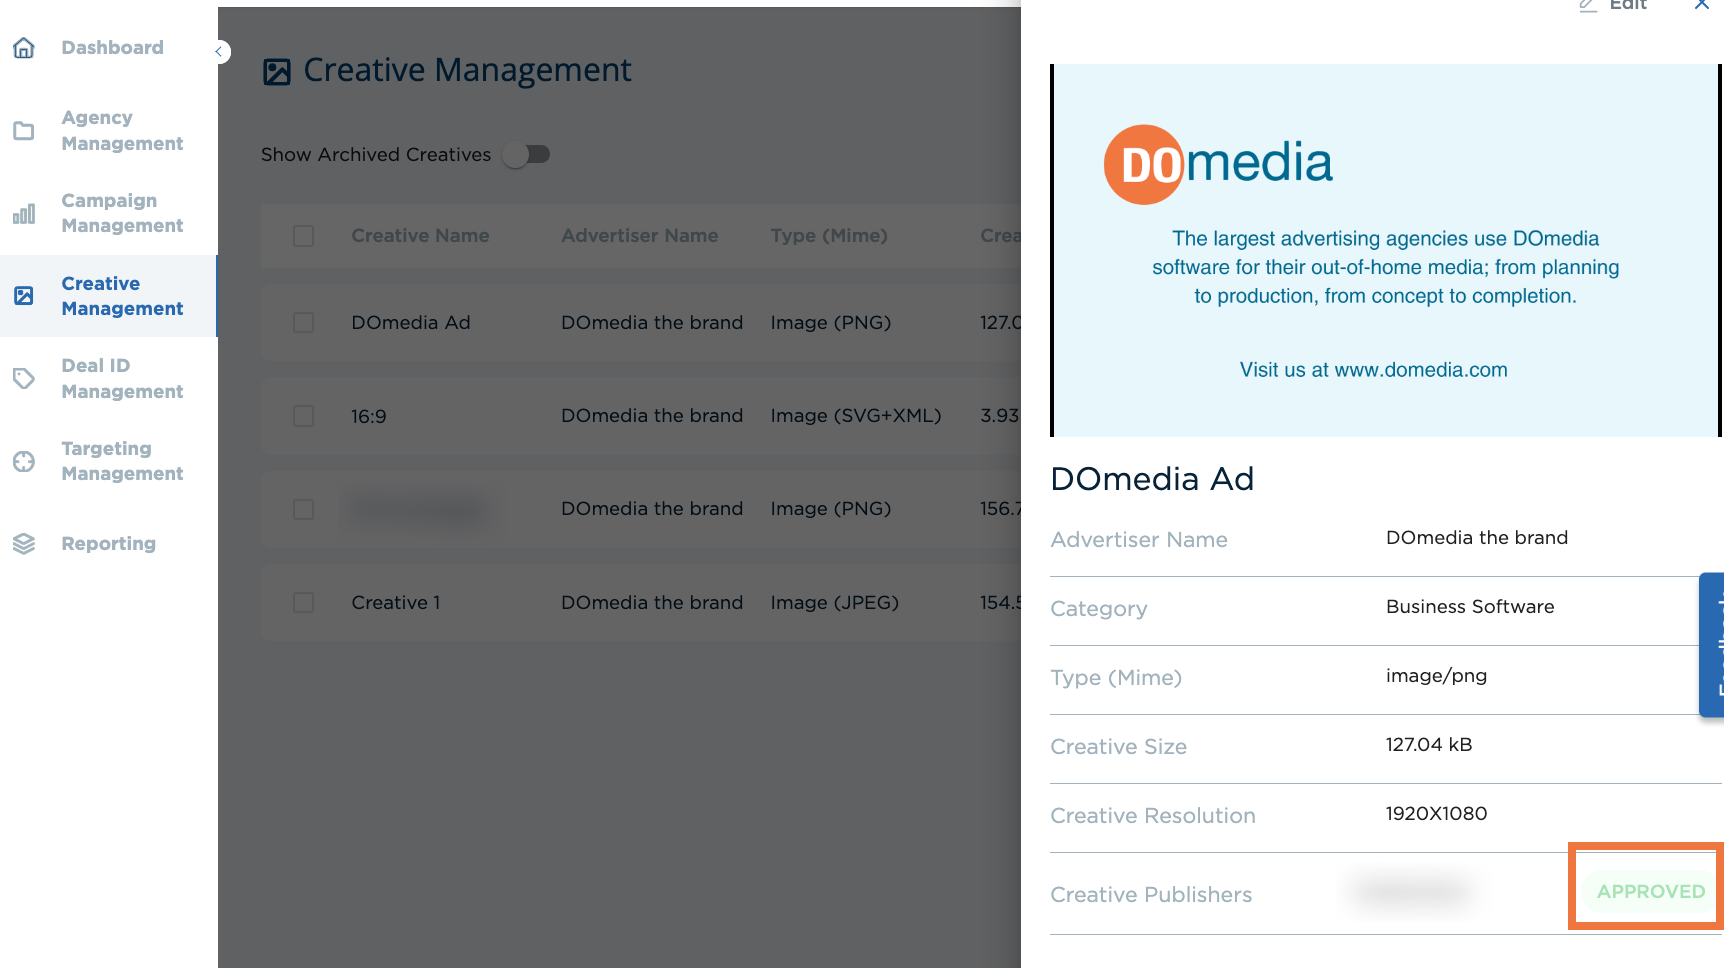The width and height of the screenshot is (1724, 968).
Task: Open the Reporting section
Action: pyautogui.click(x=108, y=544)
